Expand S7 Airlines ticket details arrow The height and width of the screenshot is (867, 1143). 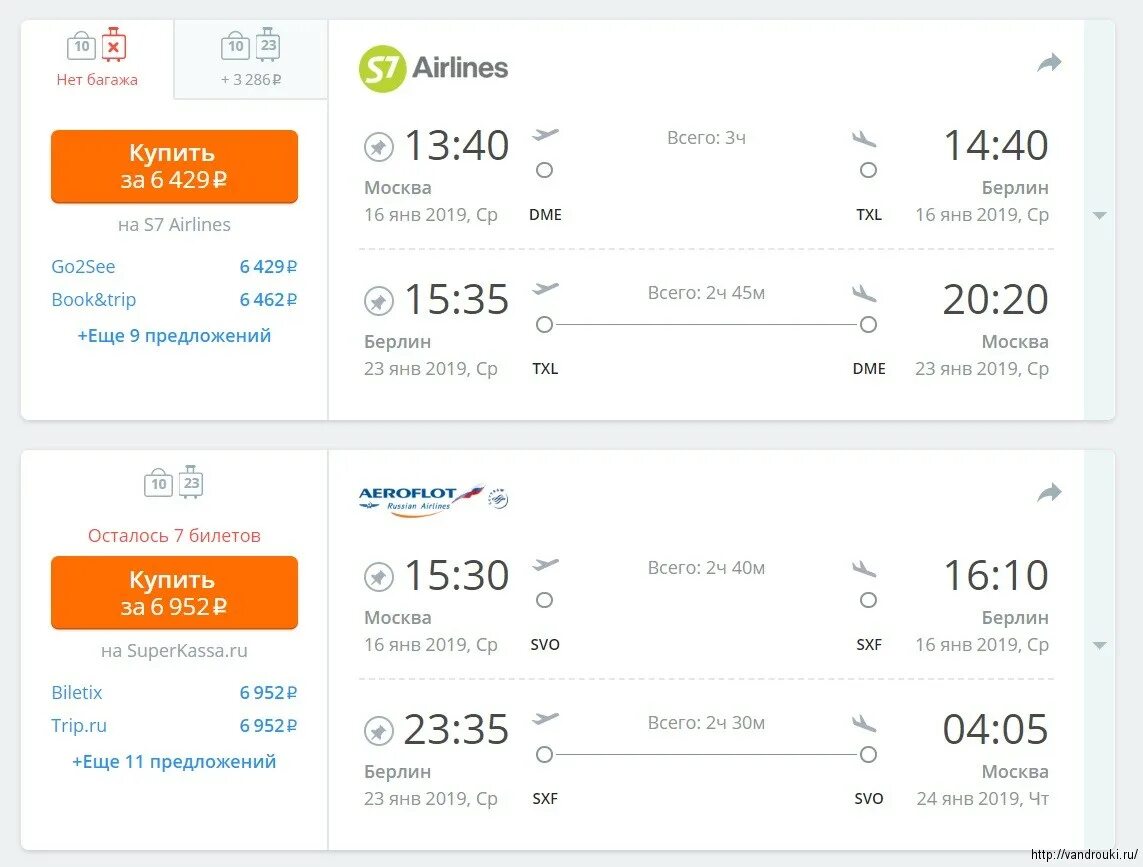[1100, 216]
